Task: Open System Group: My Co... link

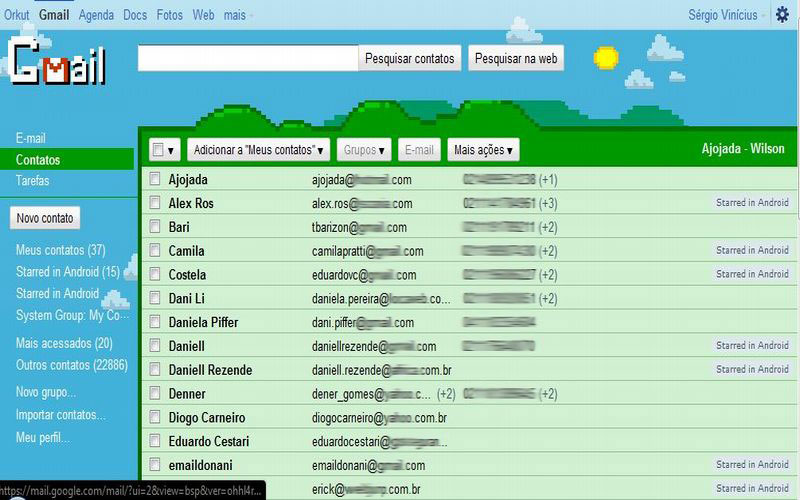Action: tap(72, 315)
